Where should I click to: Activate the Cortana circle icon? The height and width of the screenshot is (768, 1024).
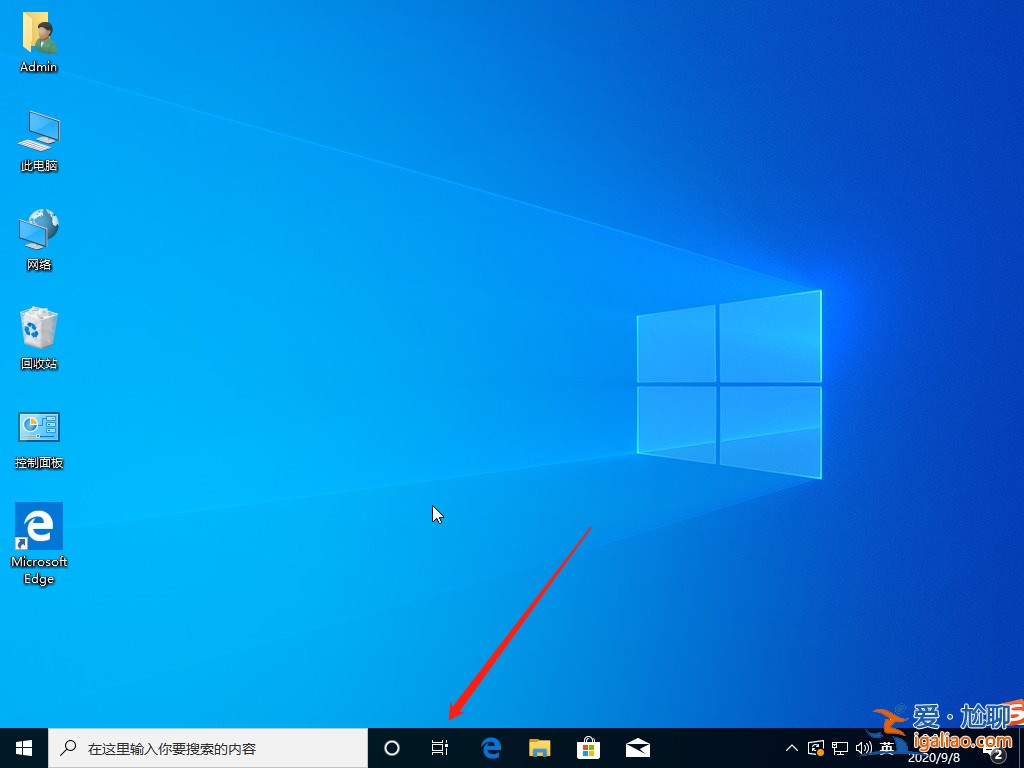391,747
